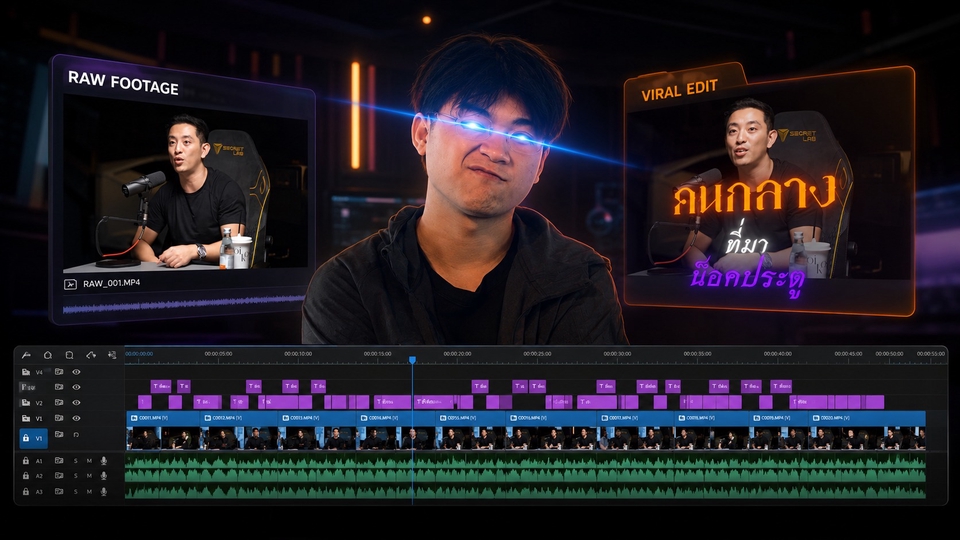Viewport: 960px width, 540px height.
Task: Select the wrench-shaped tool icon in timeline toolbar
Action: (26, 355)
